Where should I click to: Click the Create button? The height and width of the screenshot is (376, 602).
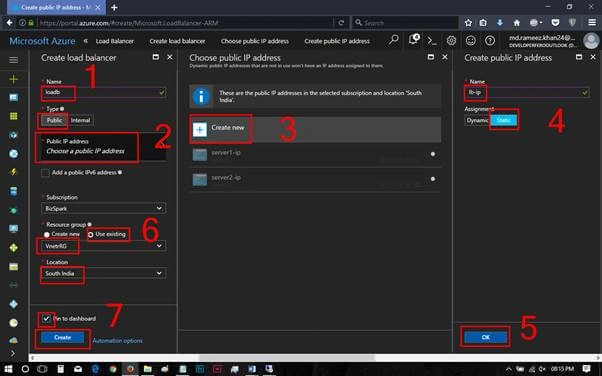[63, 338]
